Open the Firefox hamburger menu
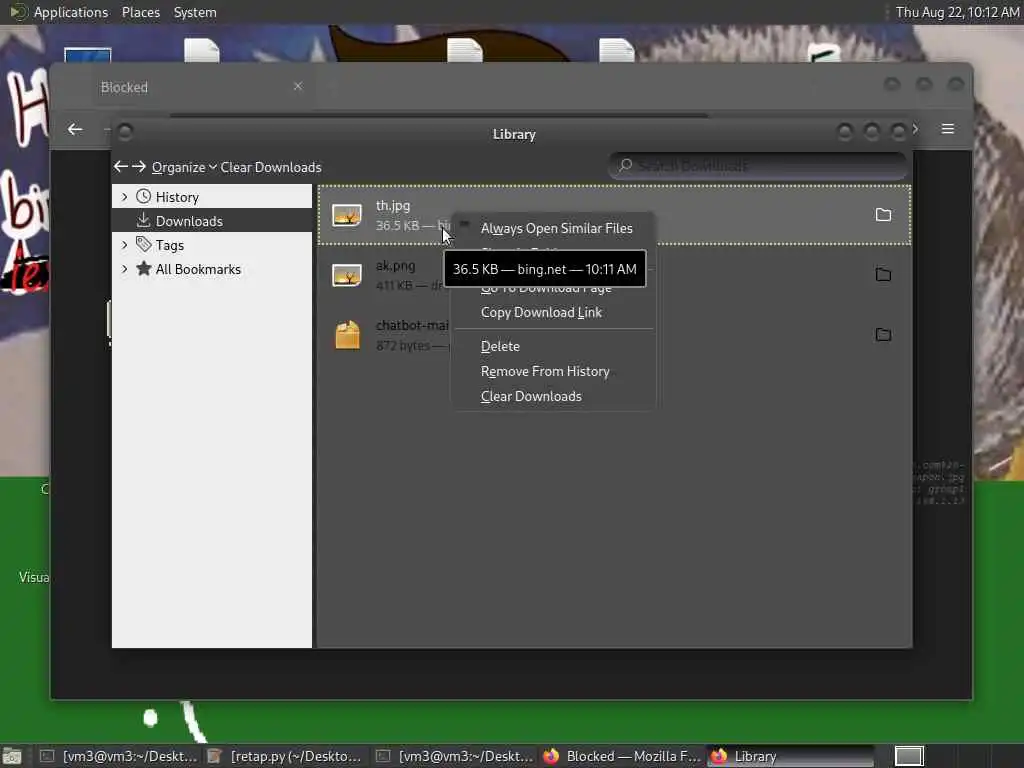This screenshot has width=1024, height=768. (948, 129)
